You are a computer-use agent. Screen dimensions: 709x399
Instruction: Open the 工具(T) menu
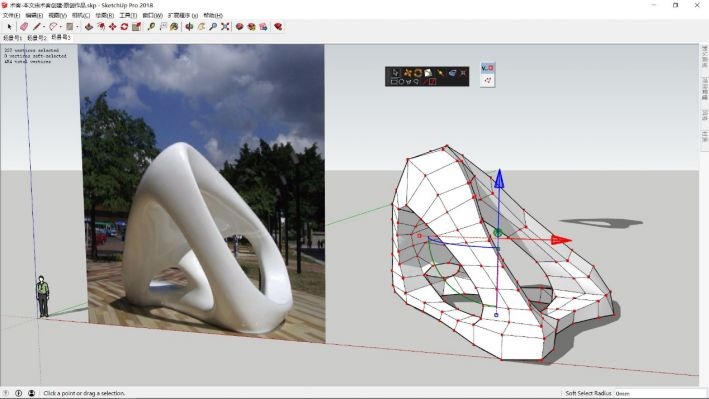(128, 15)
